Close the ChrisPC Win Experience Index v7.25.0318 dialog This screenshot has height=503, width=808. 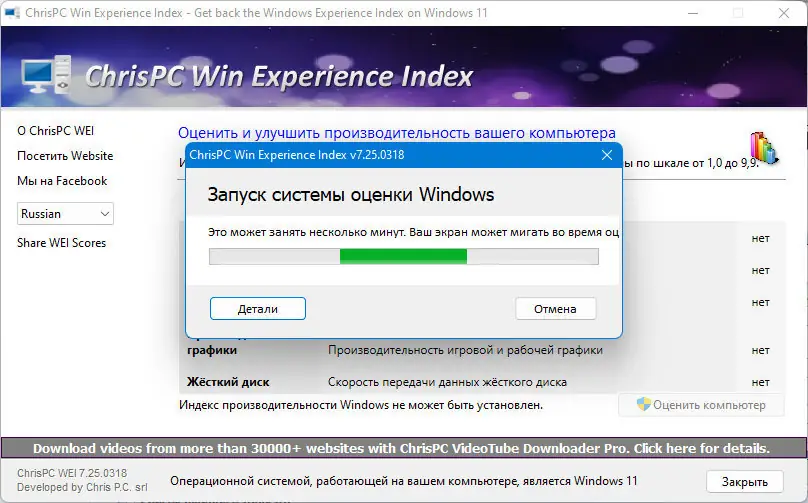607,155
